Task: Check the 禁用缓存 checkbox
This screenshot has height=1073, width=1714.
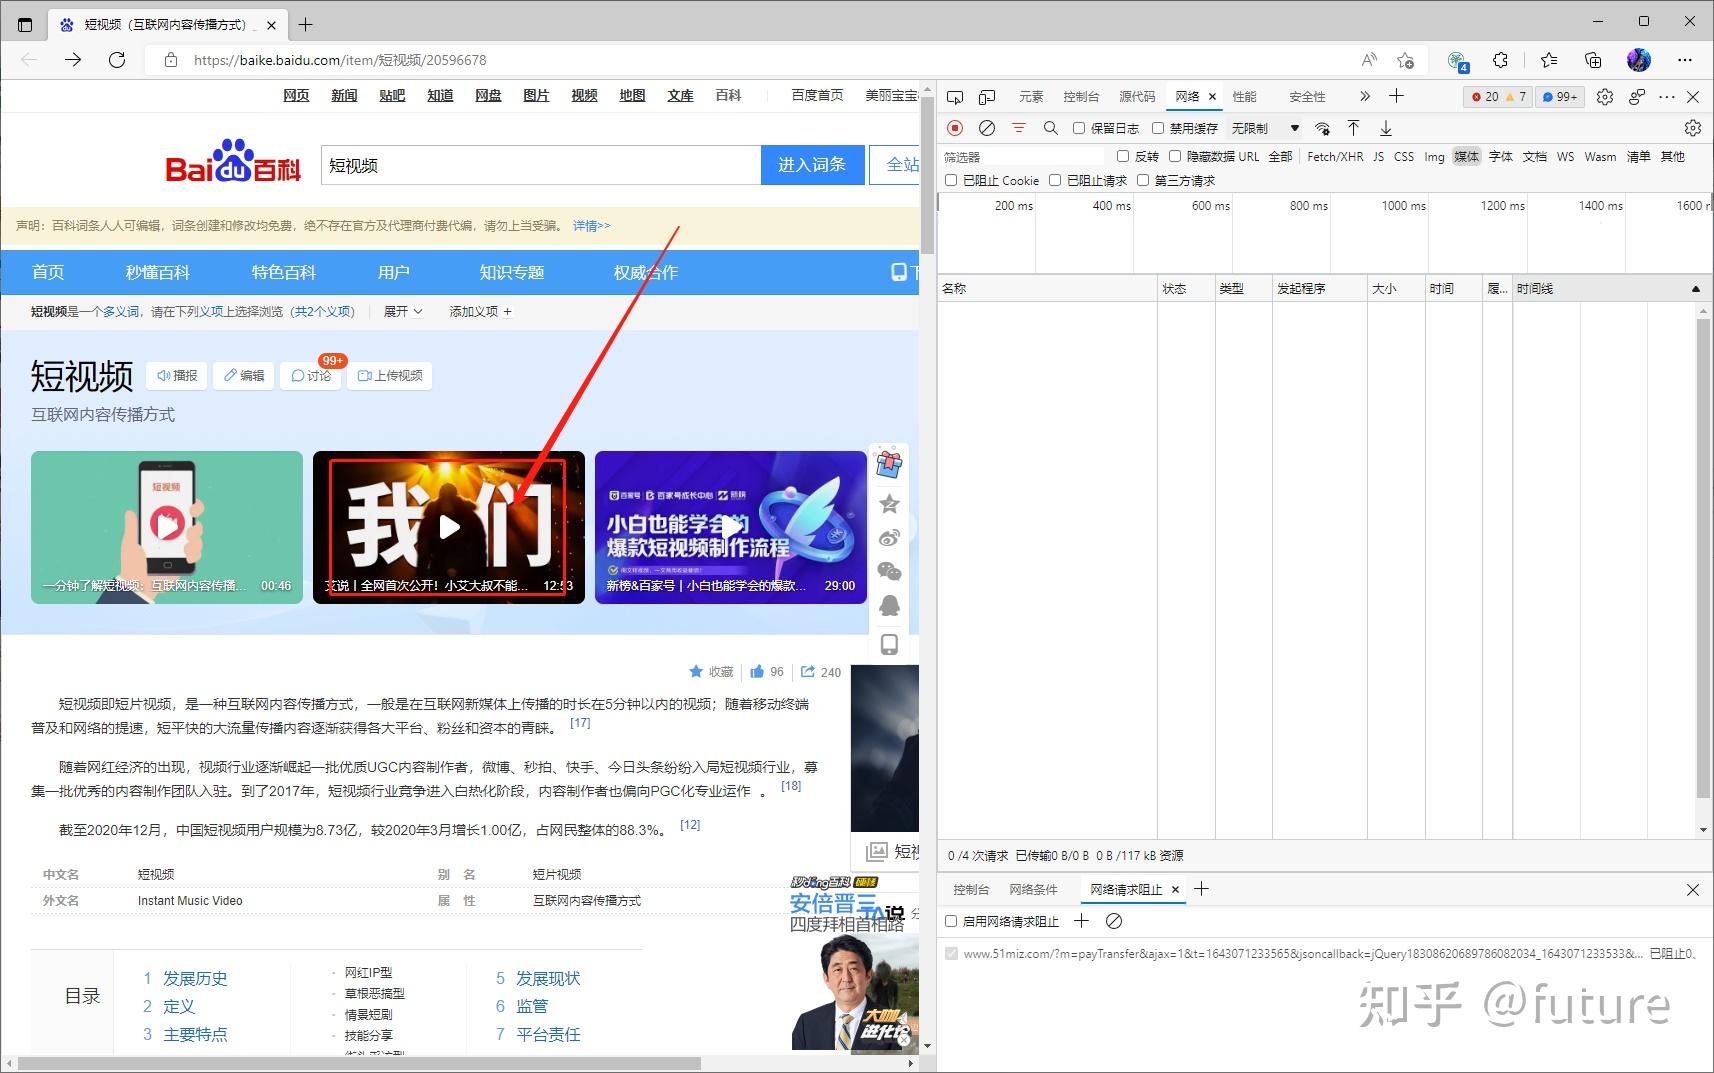Action: pos(1158,128)
